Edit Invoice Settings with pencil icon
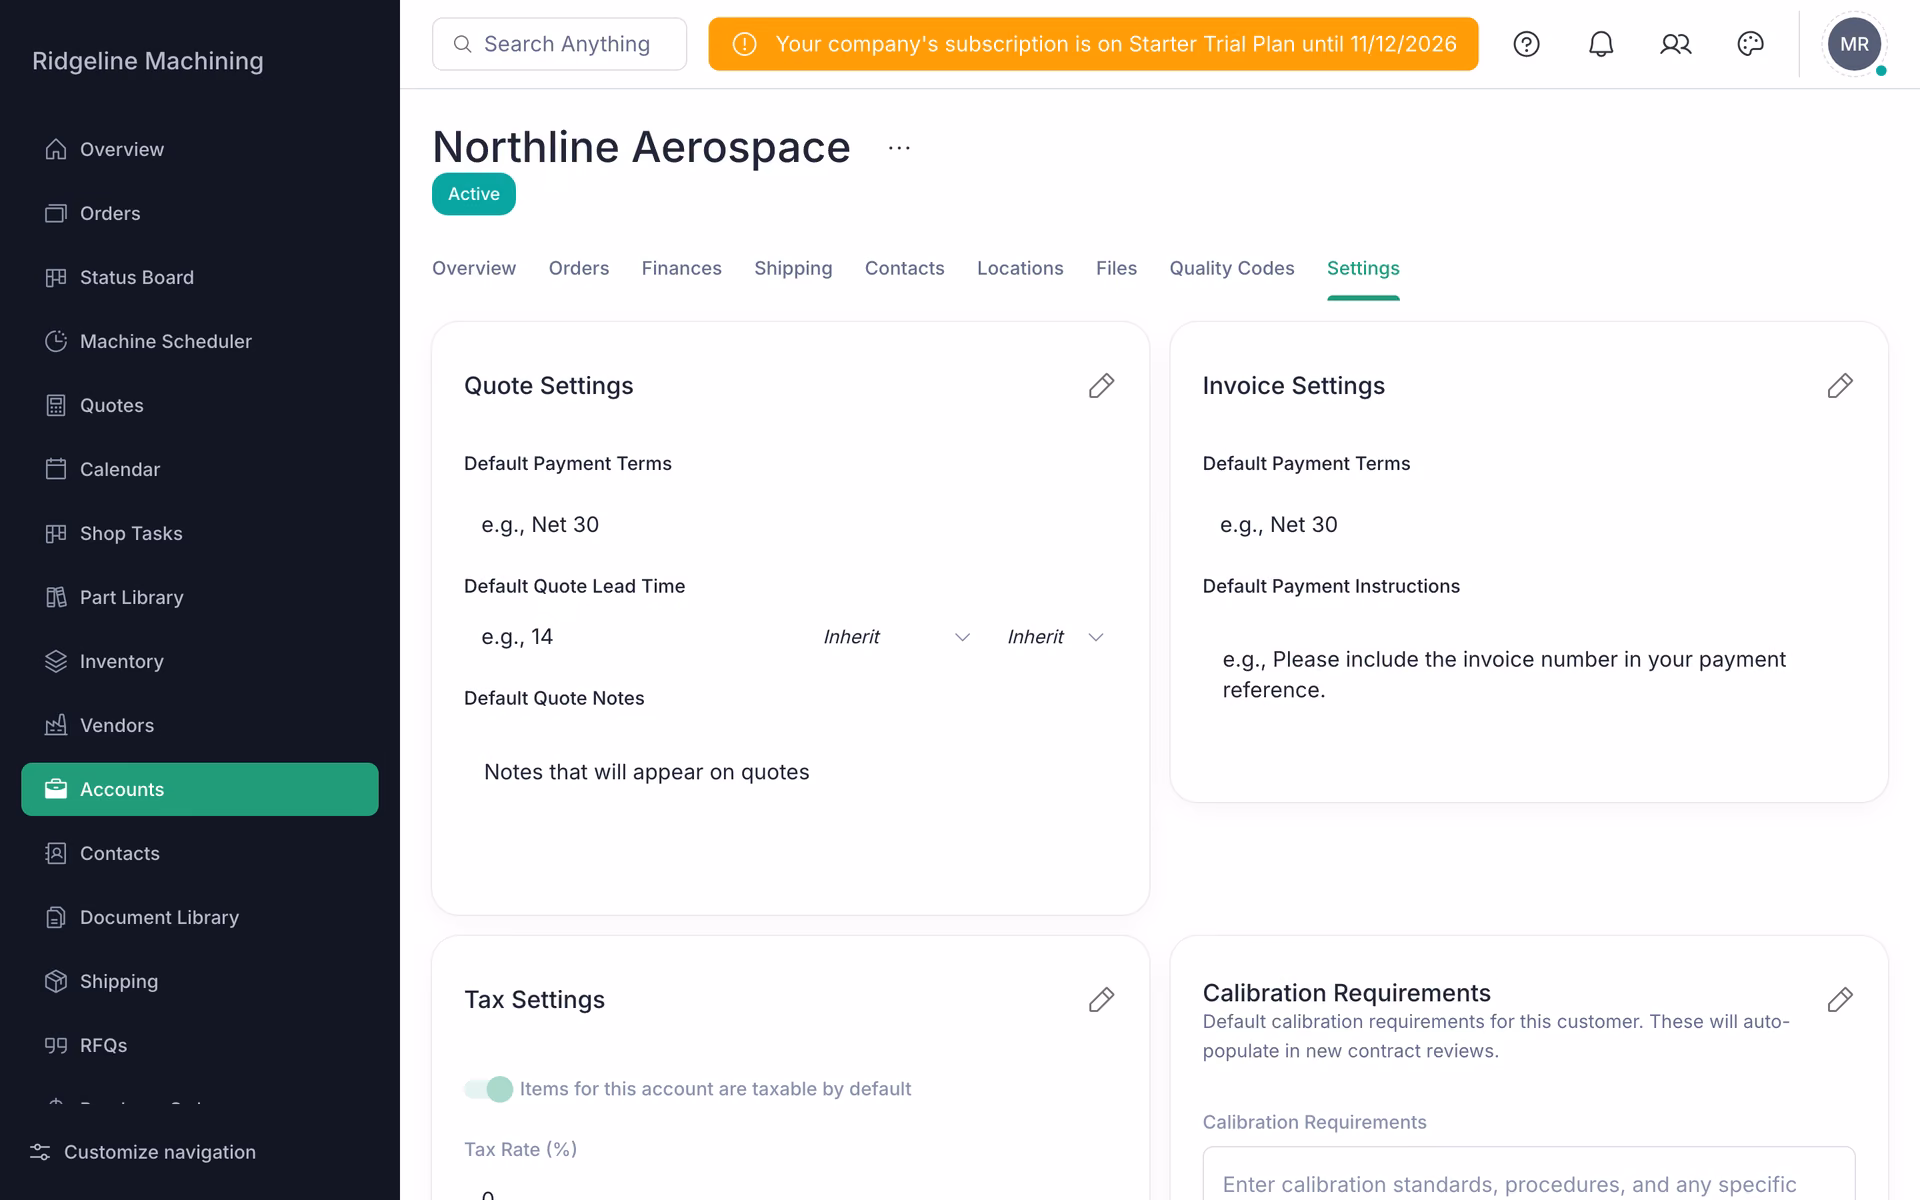The height and width of the screenshot is (1200, 1920). click(x=1840, y=386)
